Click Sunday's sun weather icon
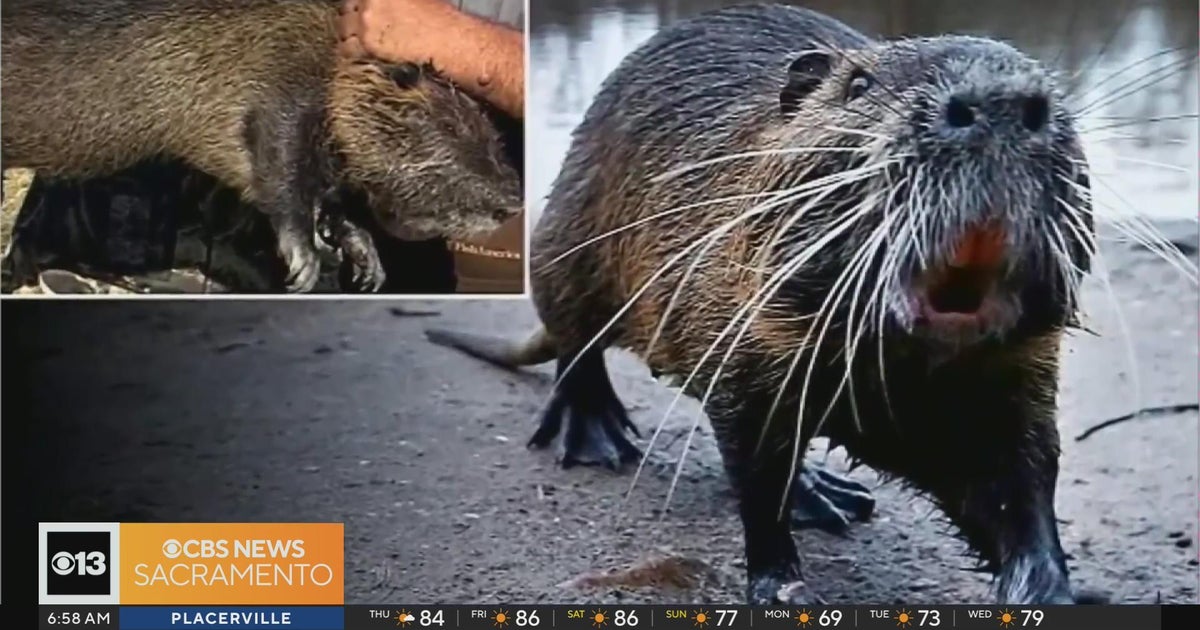Screen dimensions: 1200x630 [701, 618]
